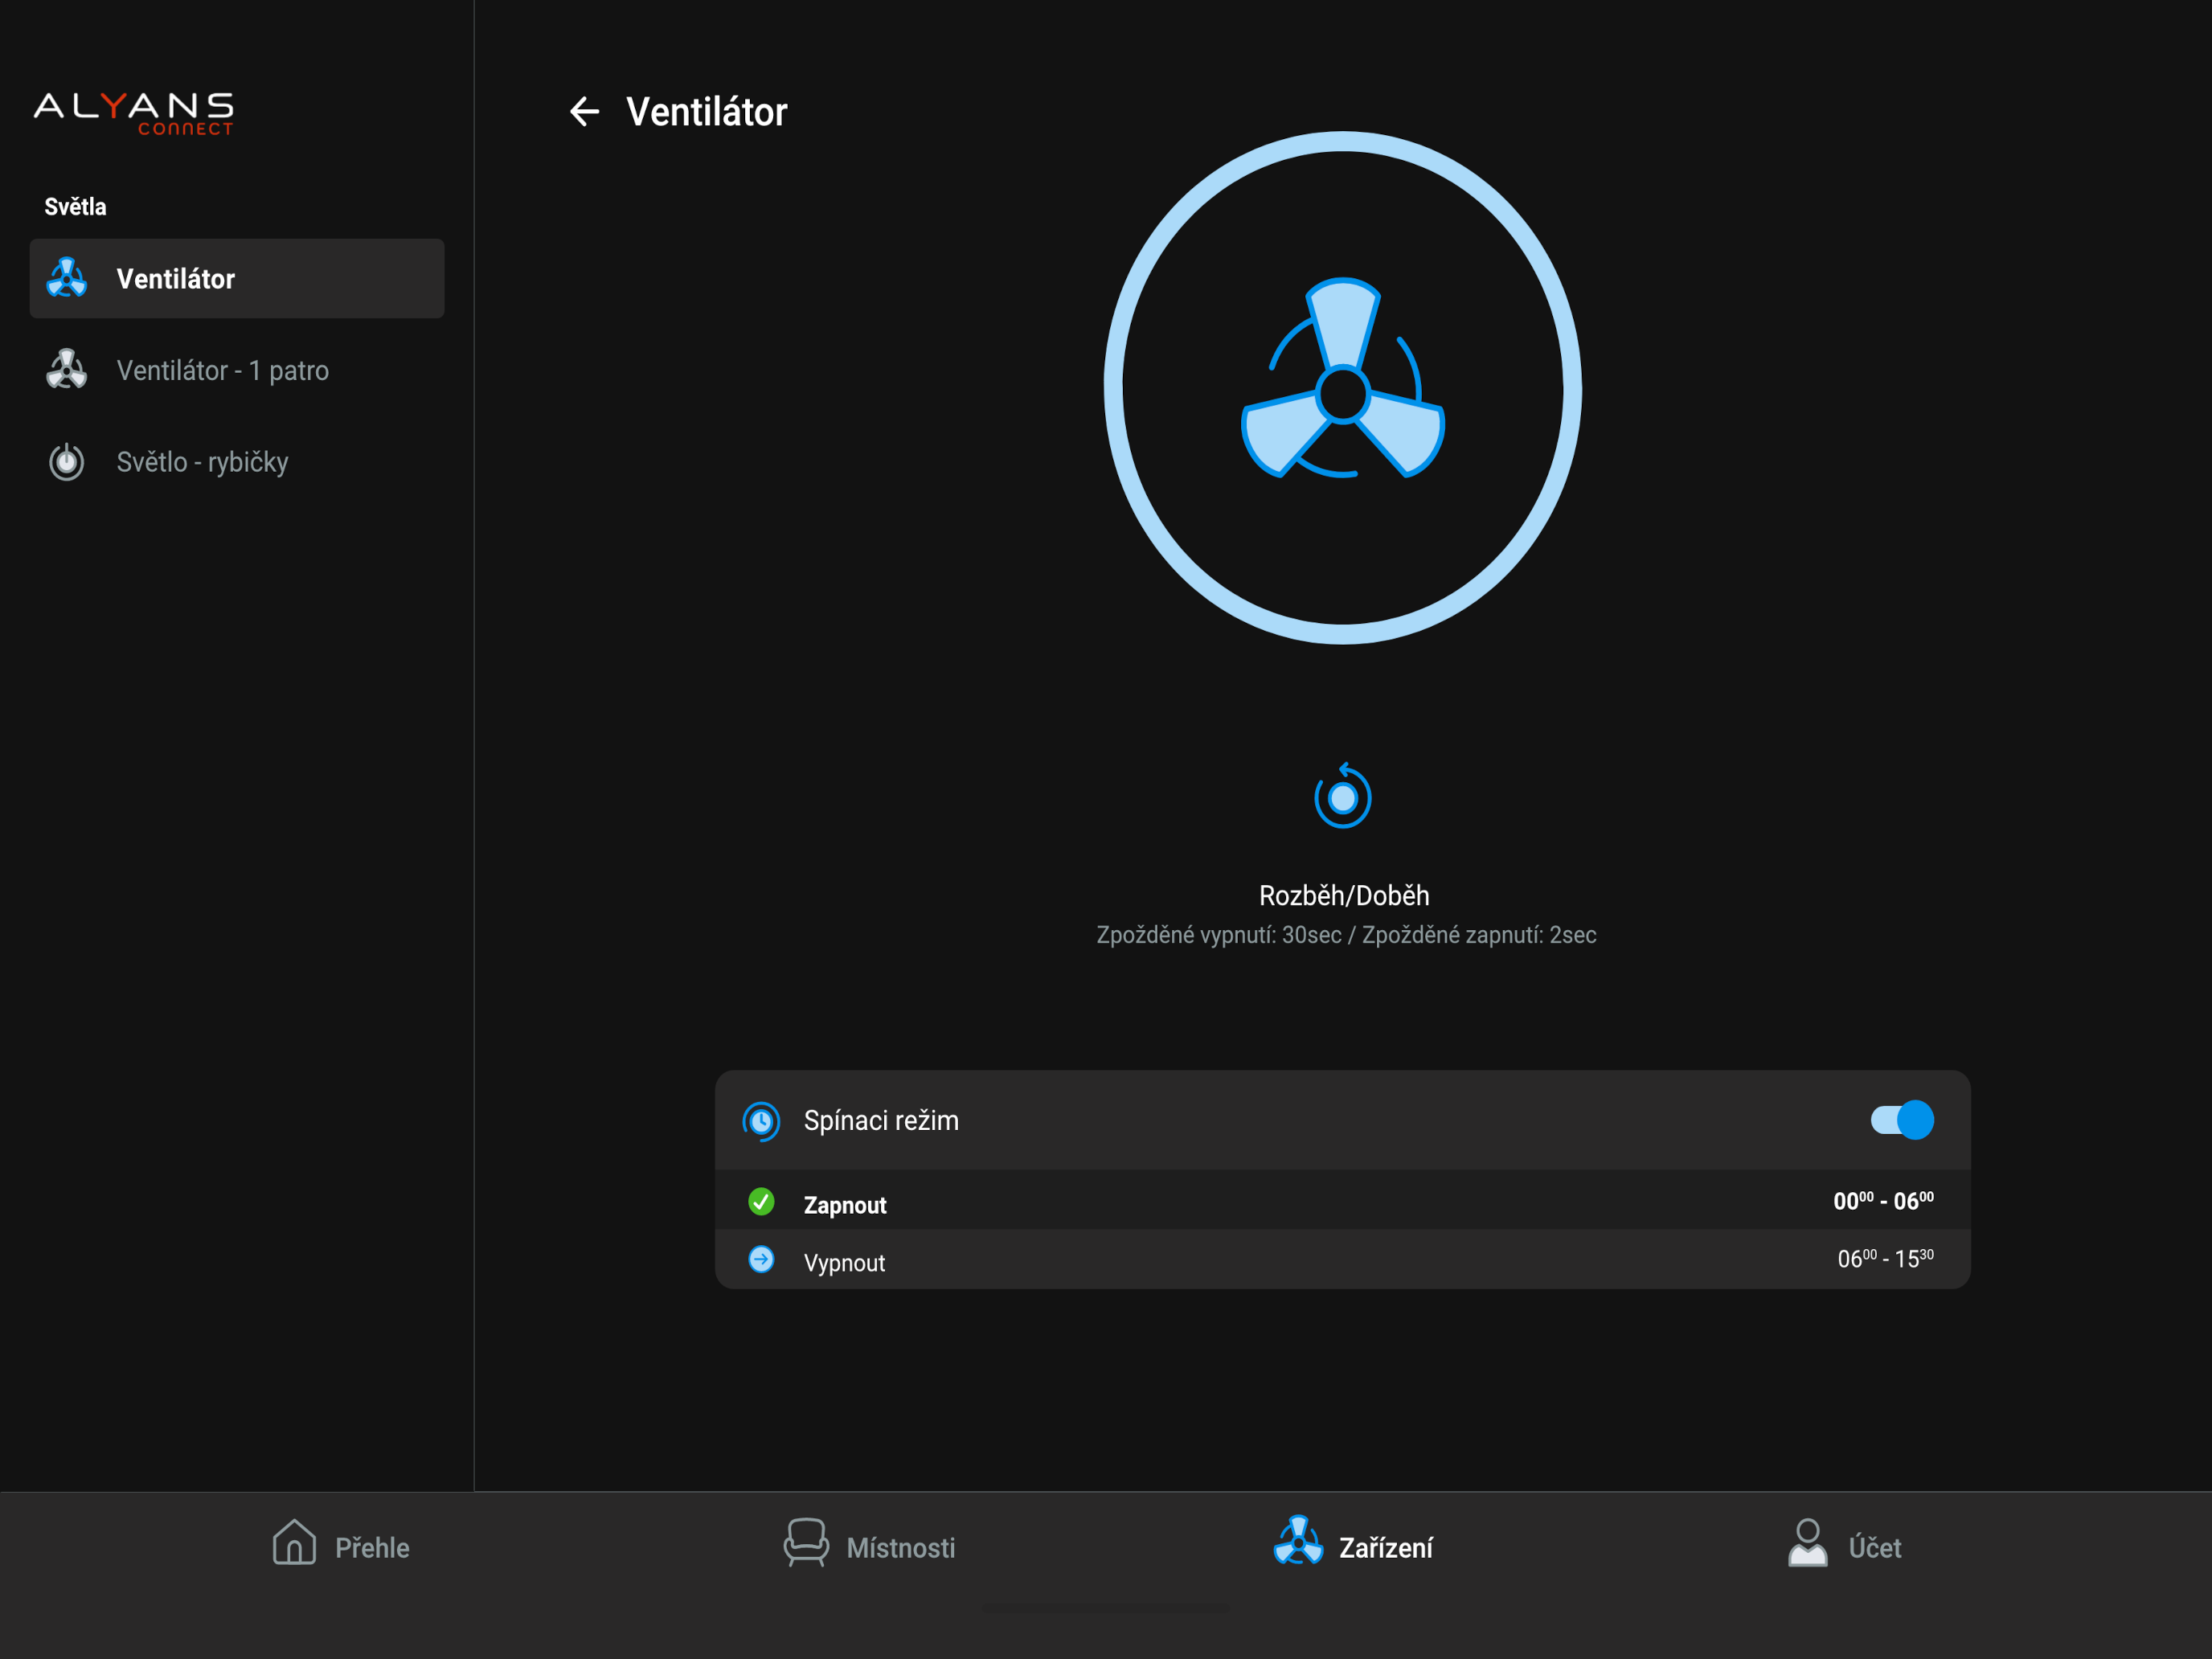Click the armchair icon for Místnosti
This screenshot has width=2212, height=1659.
(805, 1543)
